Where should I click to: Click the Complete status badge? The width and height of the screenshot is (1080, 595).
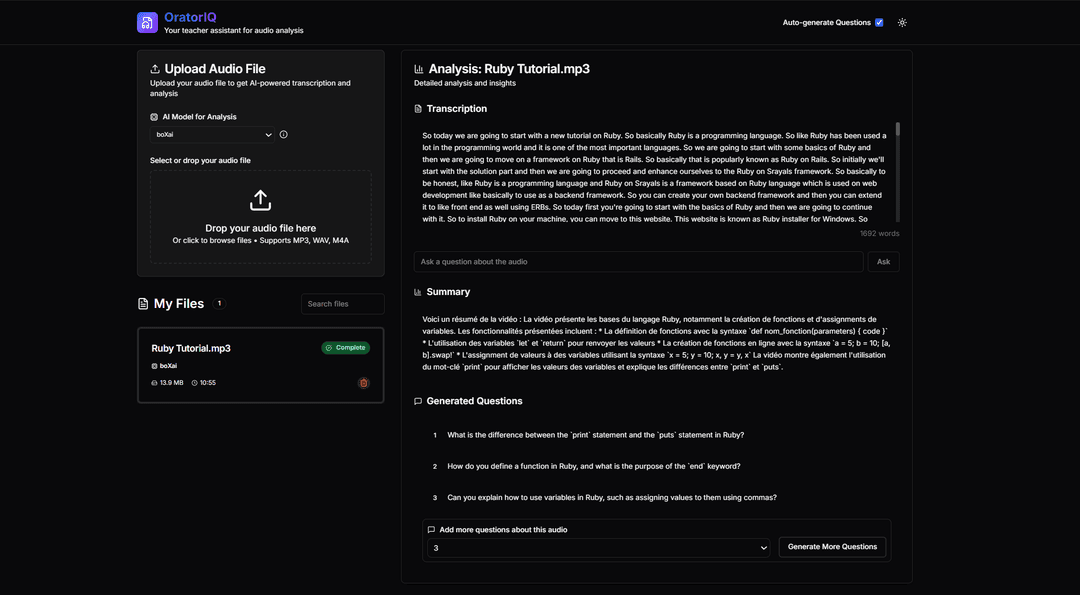[345, 348]
